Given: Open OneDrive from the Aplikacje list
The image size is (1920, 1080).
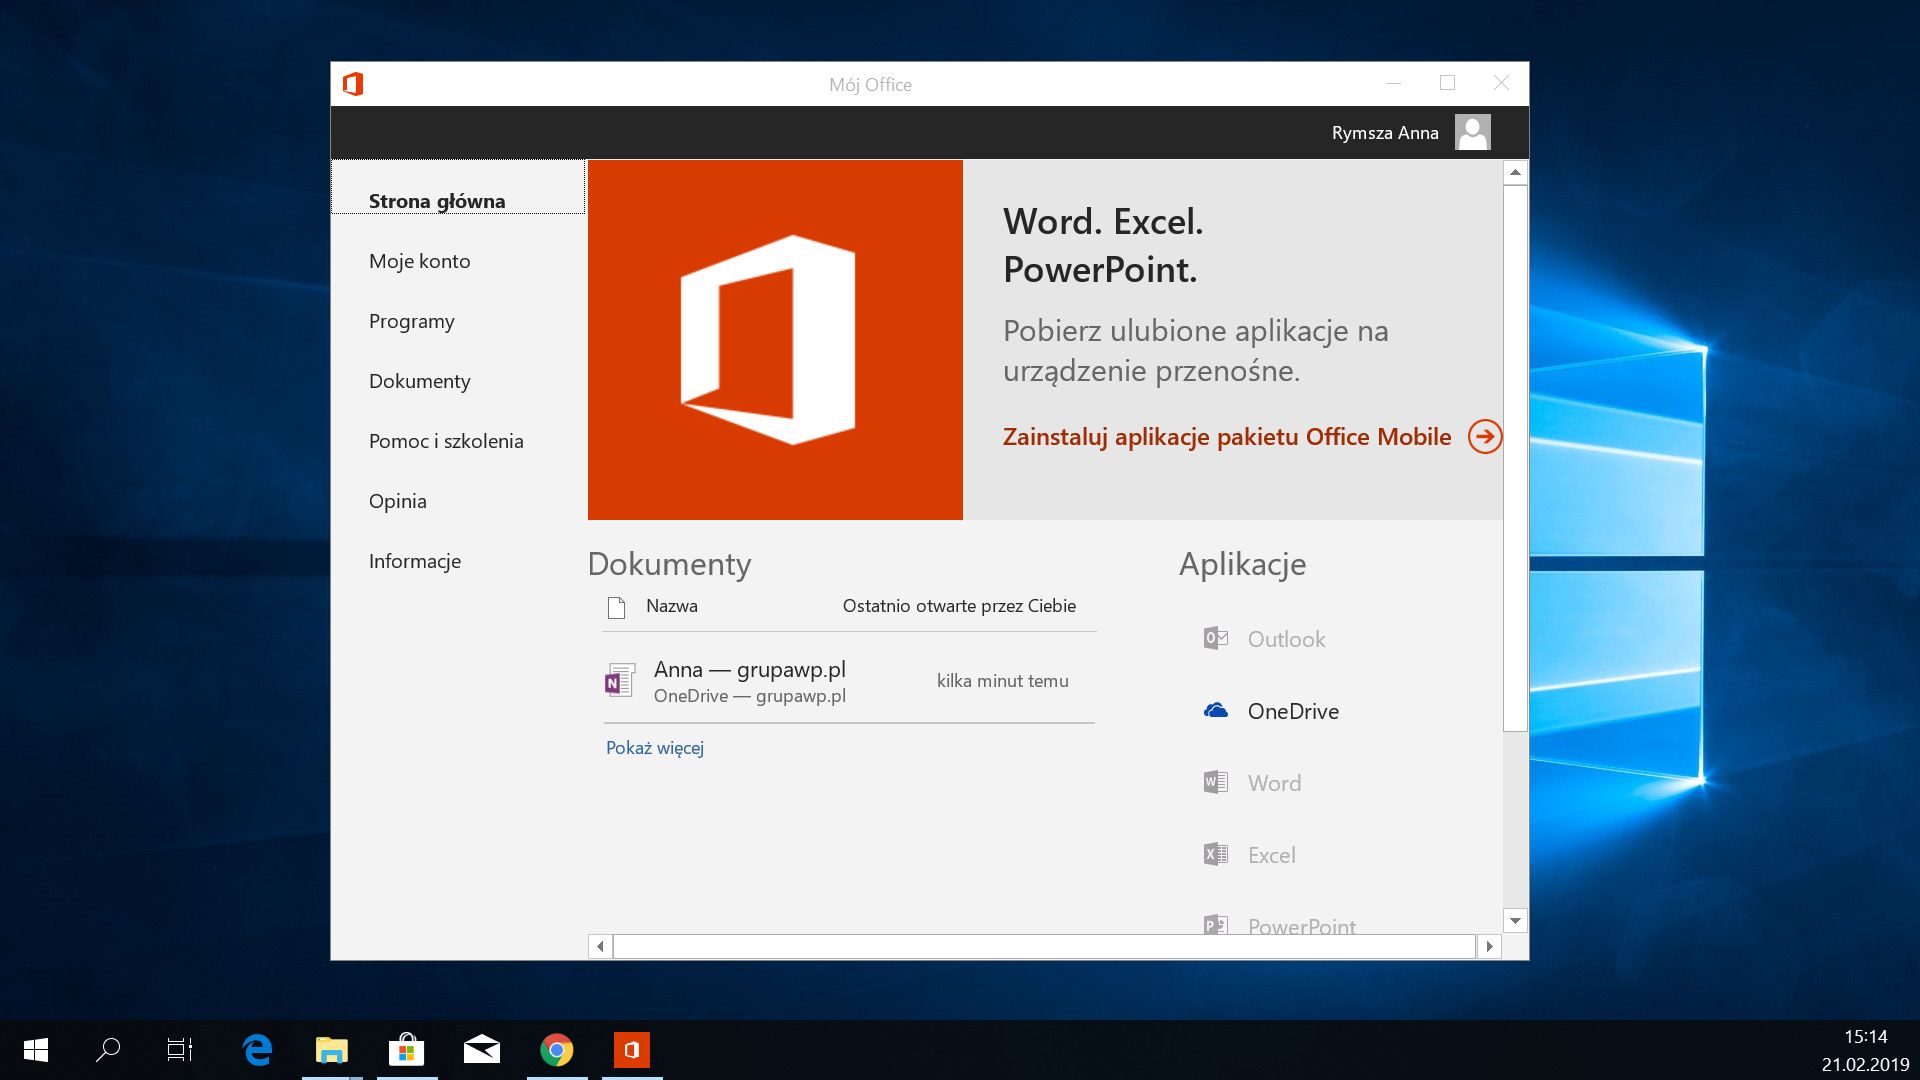Looking at the screenshot, I should click(x=1292, y=711).
